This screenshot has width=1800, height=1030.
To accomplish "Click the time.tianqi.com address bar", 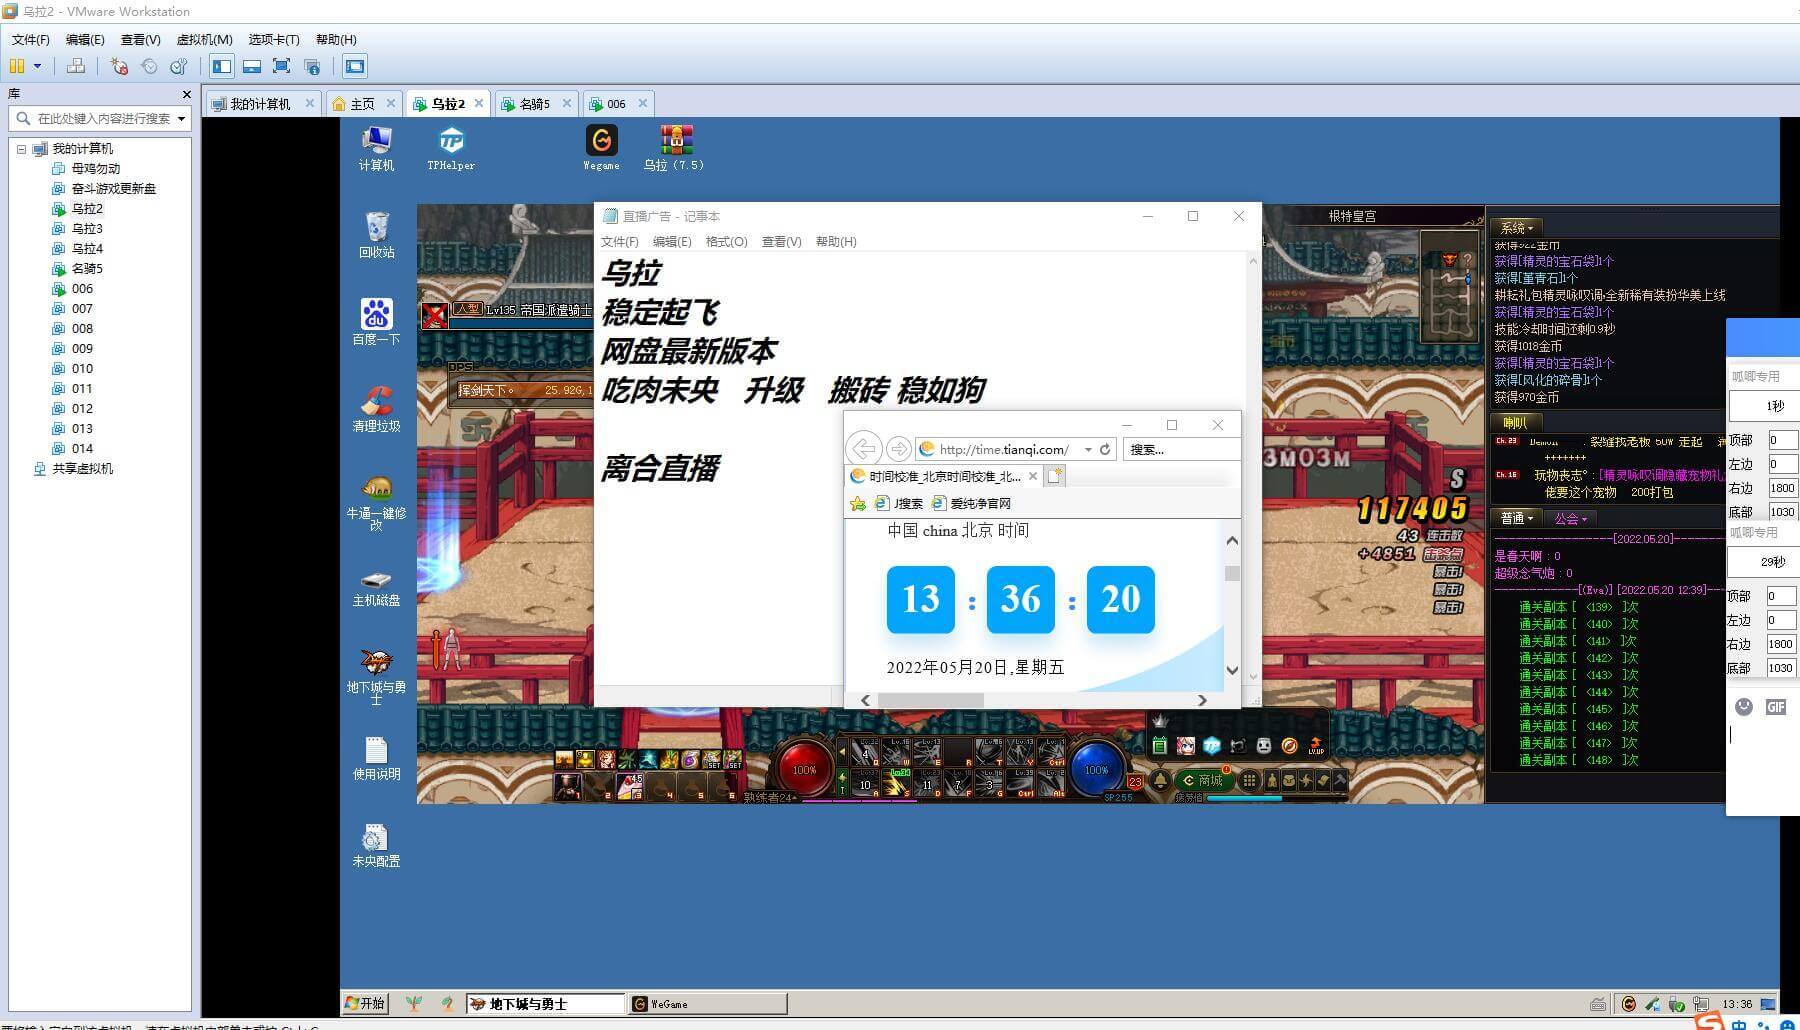I will 1004,449.
